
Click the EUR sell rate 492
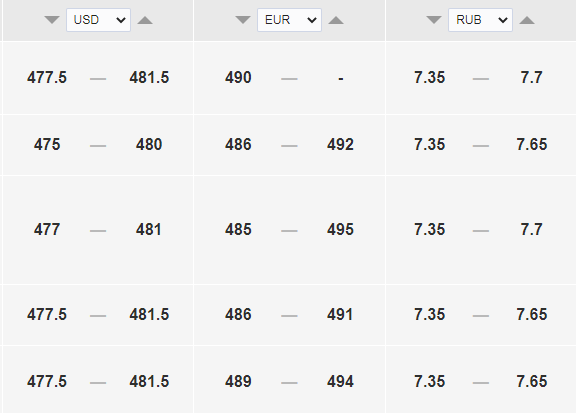pyautogui.click(x=341, y=144)
